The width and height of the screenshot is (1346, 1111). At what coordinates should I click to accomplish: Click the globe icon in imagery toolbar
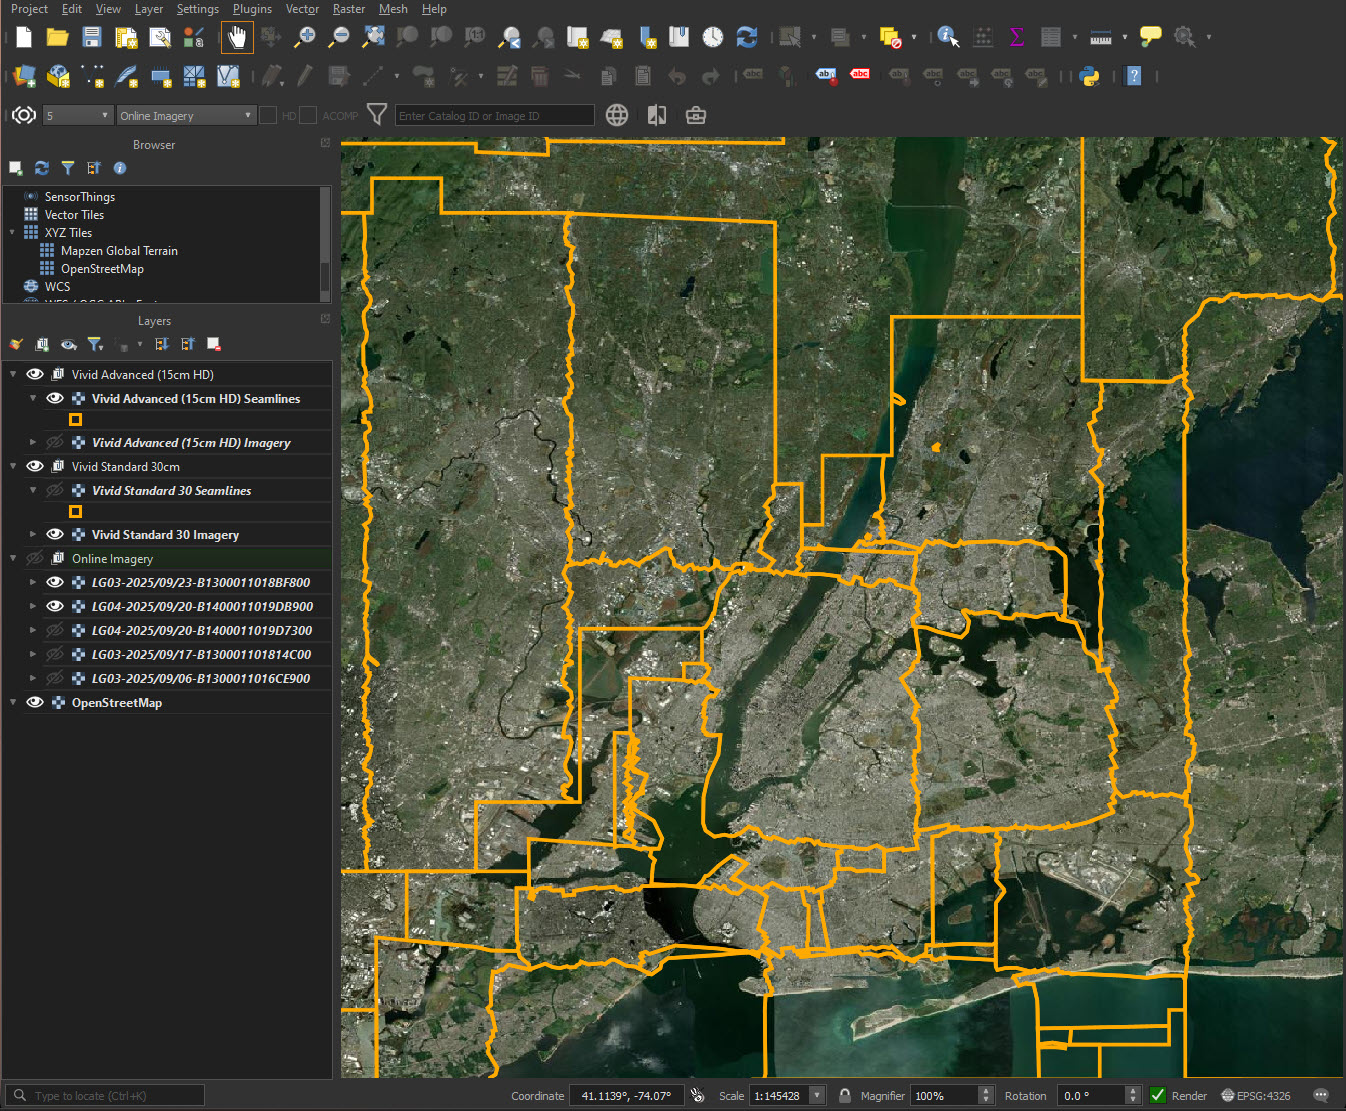click(617, 115)
